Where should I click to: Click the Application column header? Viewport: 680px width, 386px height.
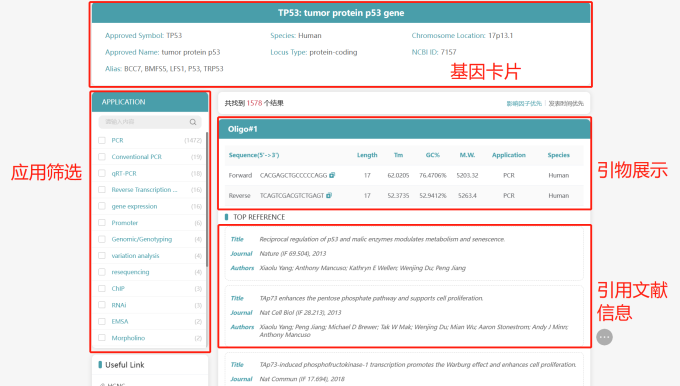click(509, 155)
